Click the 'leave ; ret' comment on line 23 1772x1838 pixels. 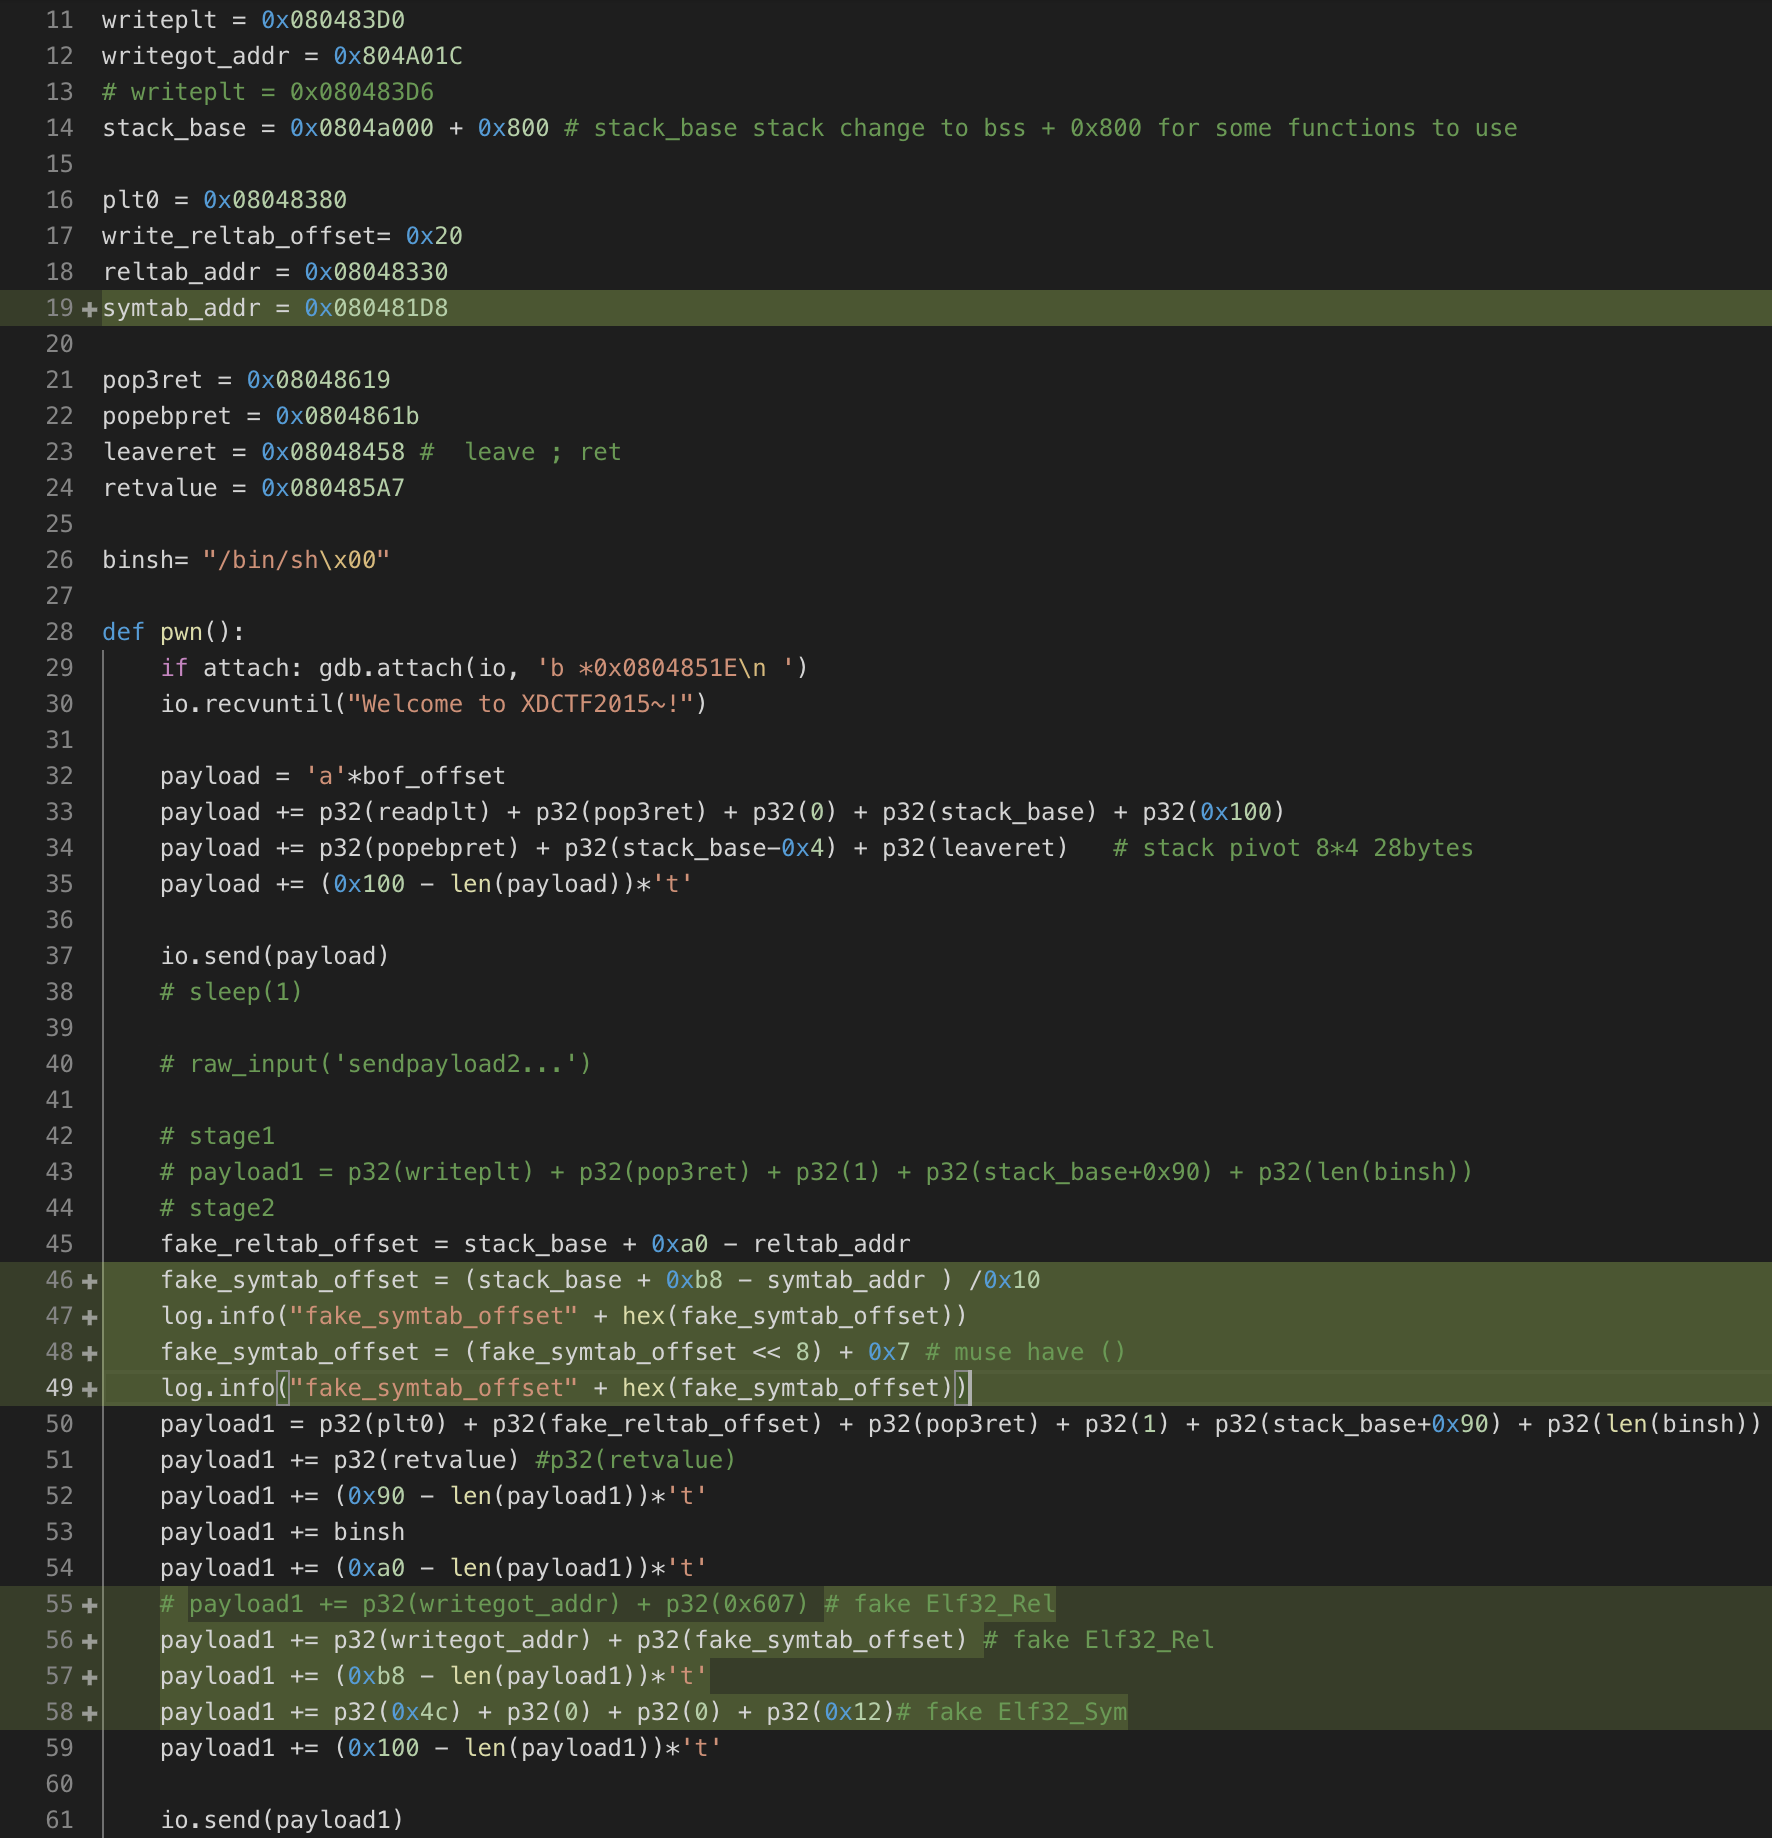point(521,452)
